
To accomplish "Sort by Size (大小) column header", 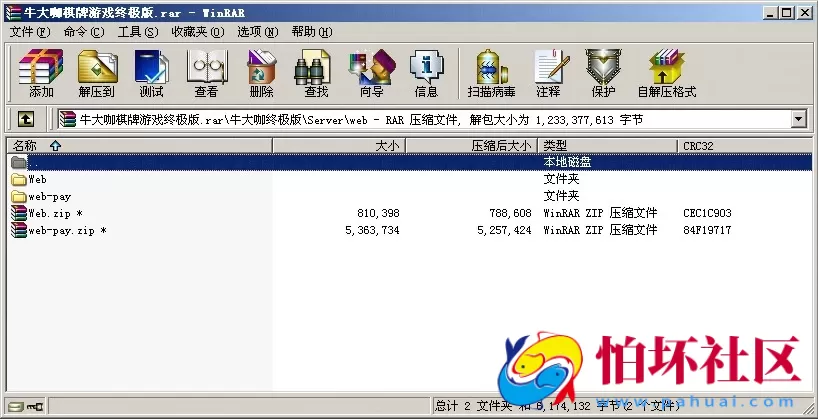I will point(339,146).
